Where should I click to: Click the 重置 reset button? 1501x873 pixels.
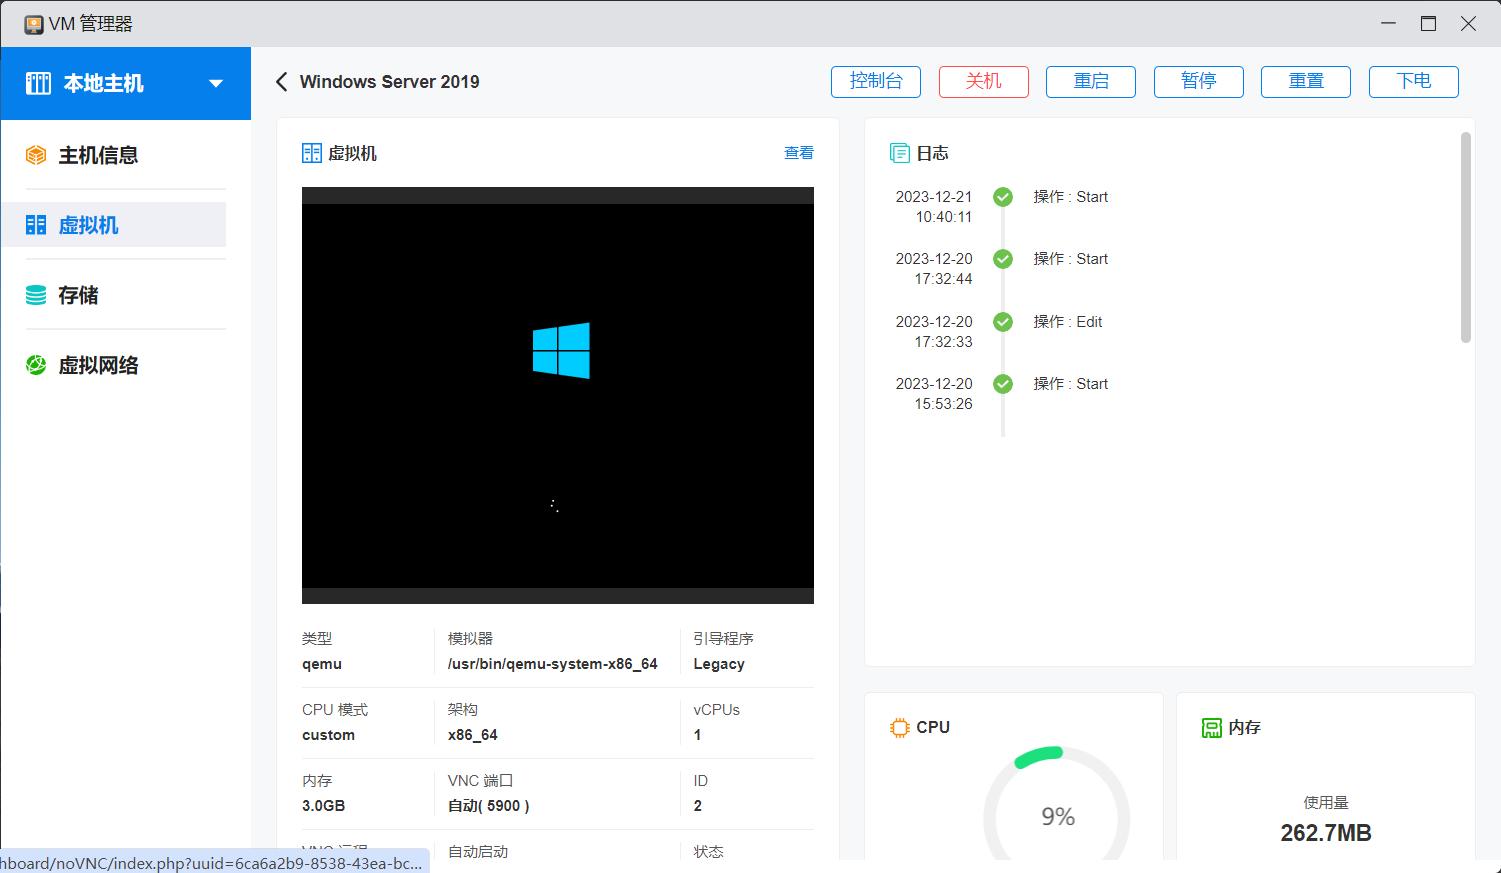point(1306,82)
